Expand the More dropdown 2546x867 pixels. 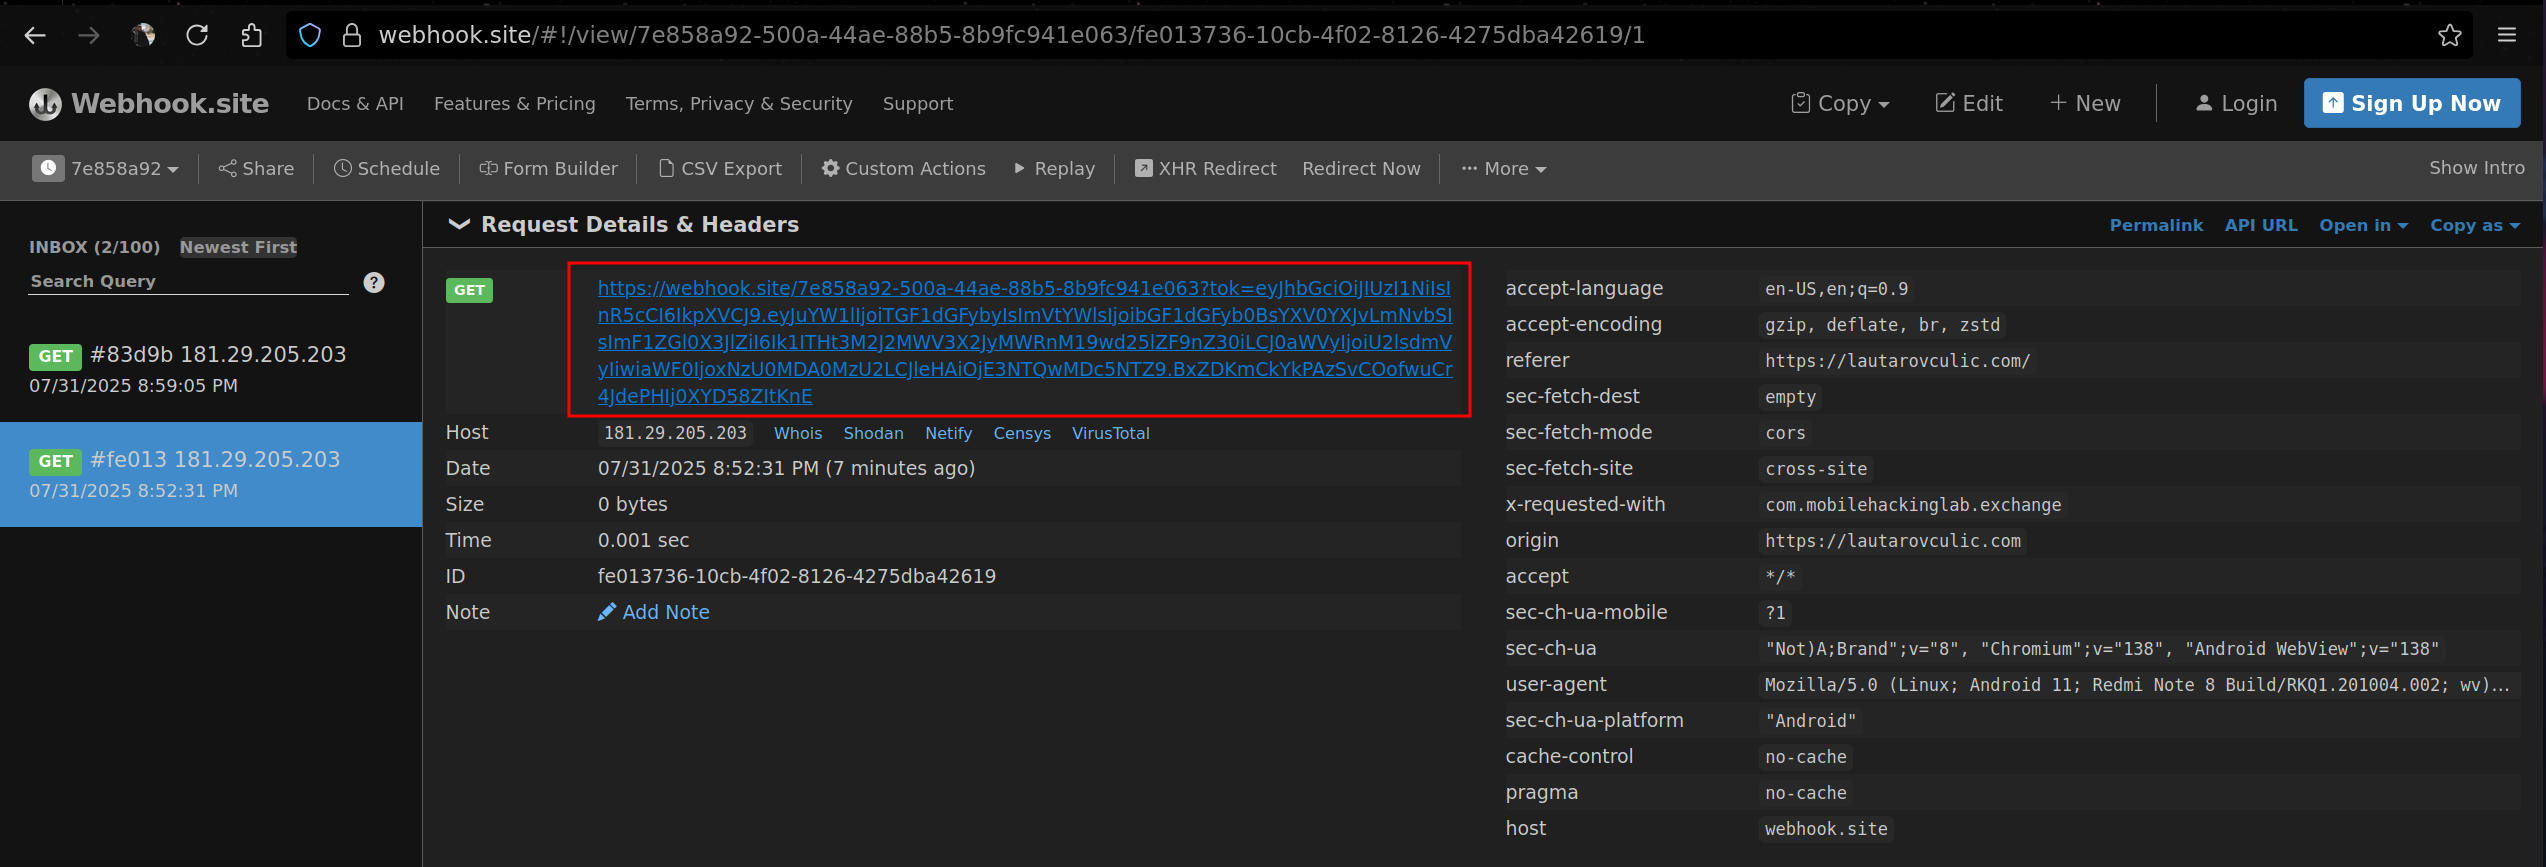[1504, 169]
